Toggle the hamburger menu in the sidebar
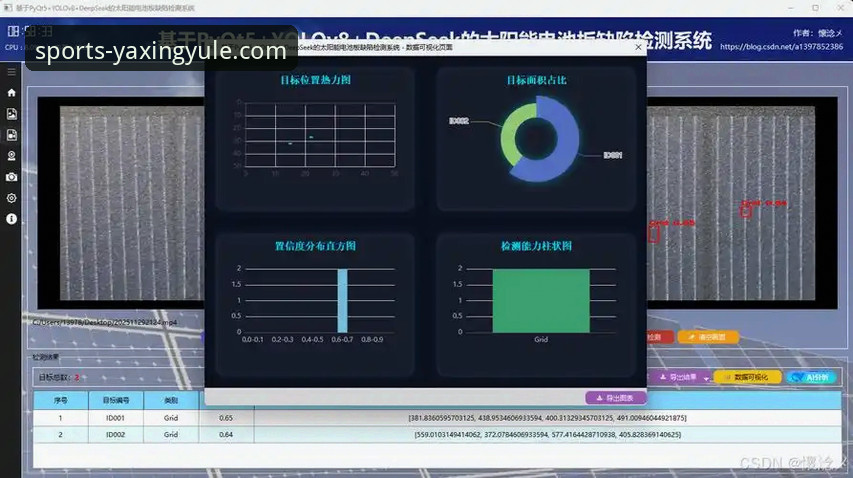 pyautogui.click(x=11, y=72)
